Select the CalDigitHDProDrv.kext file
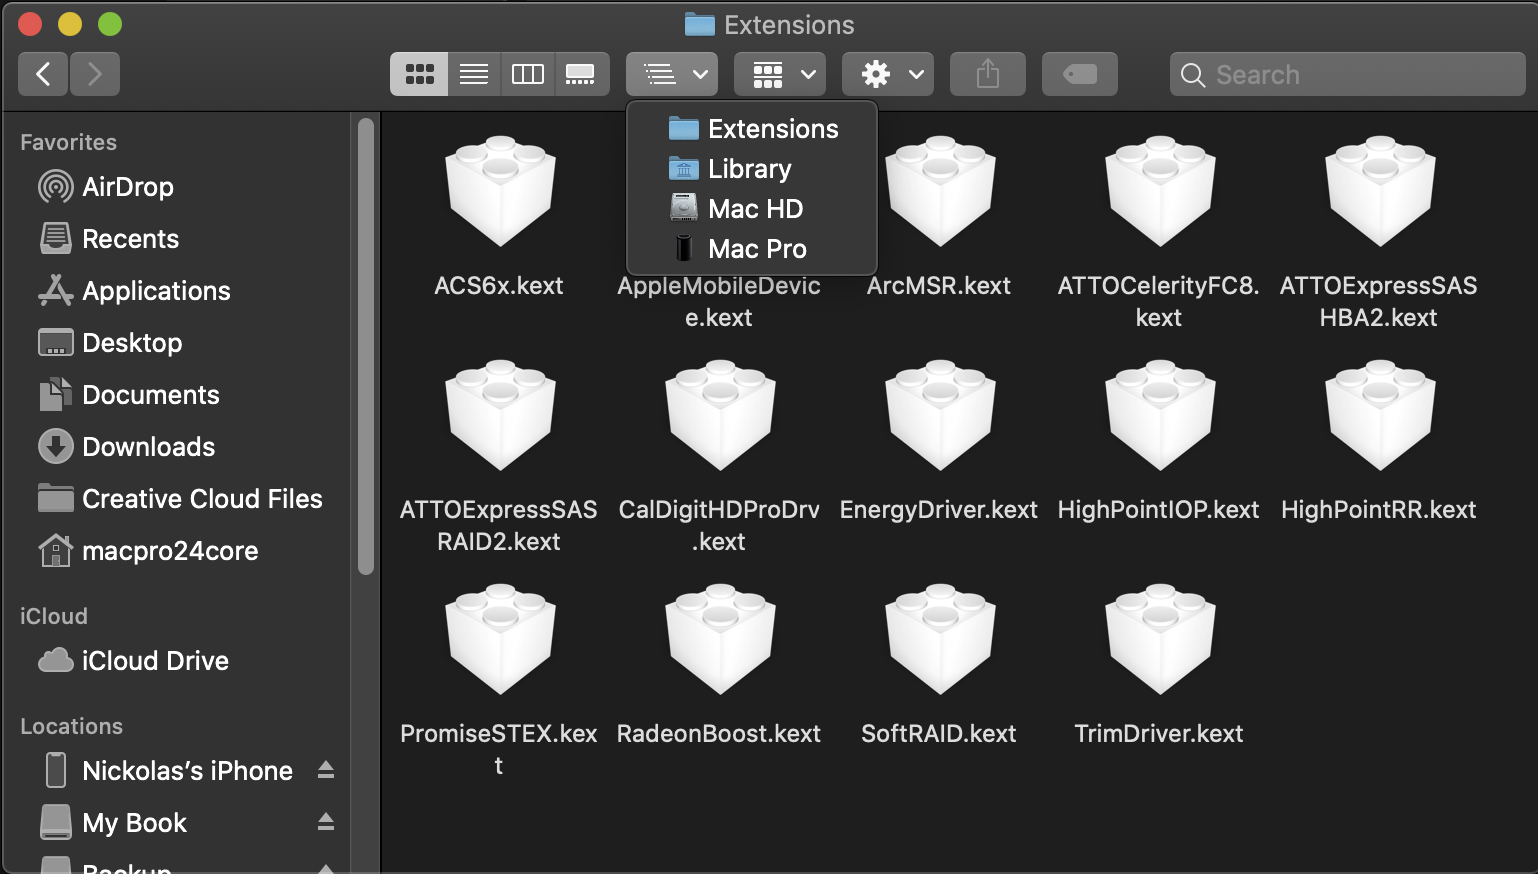This screenshot has width=1538, height=874. [719, 456]
